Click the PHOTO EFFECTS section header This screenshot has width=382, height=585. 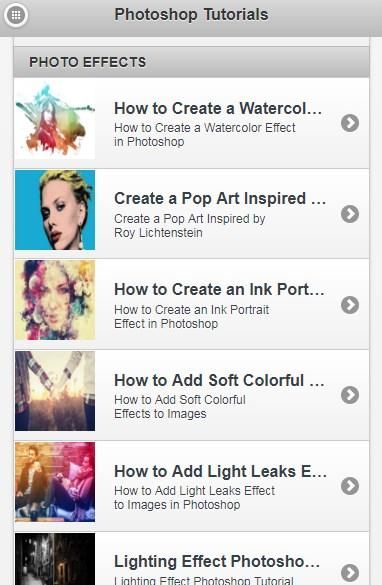point(191,62)
